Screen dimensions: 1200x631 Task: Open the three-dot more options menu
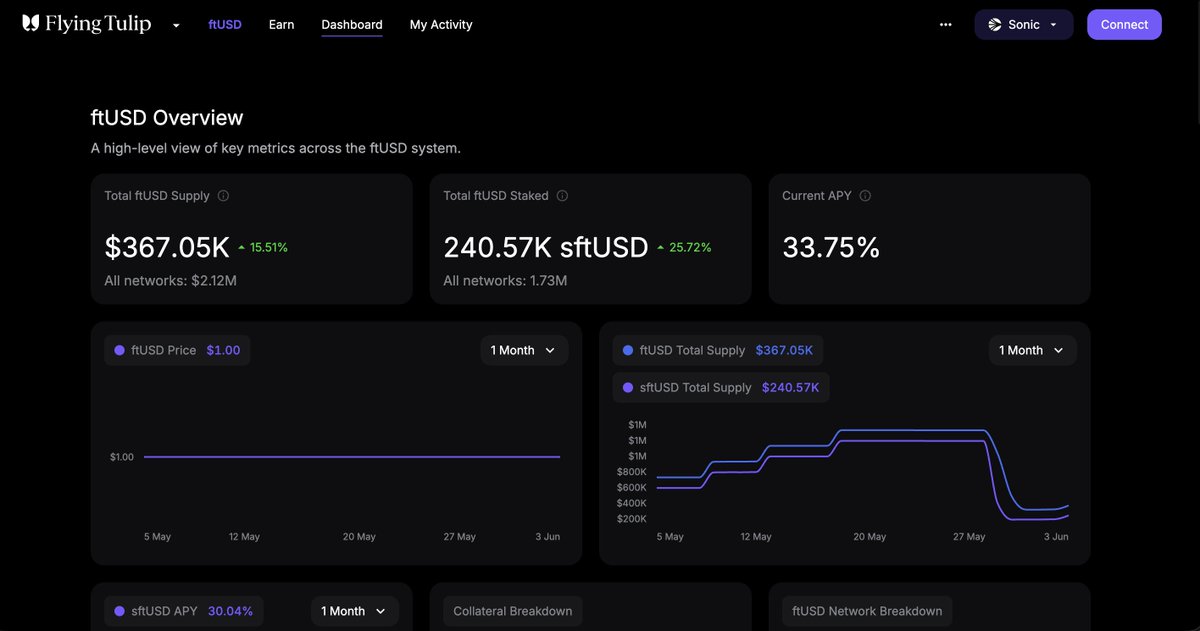(x=946, y=24)
